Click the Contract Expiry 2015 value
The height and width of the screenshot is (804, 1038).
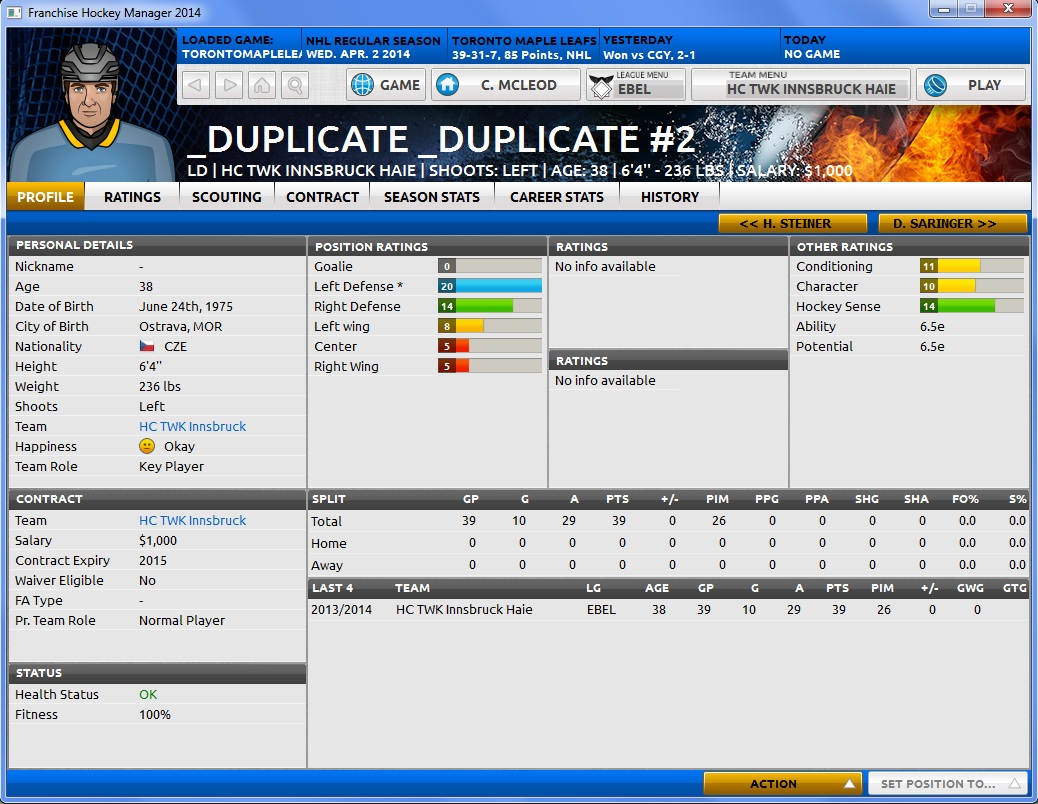click(153, 560)
